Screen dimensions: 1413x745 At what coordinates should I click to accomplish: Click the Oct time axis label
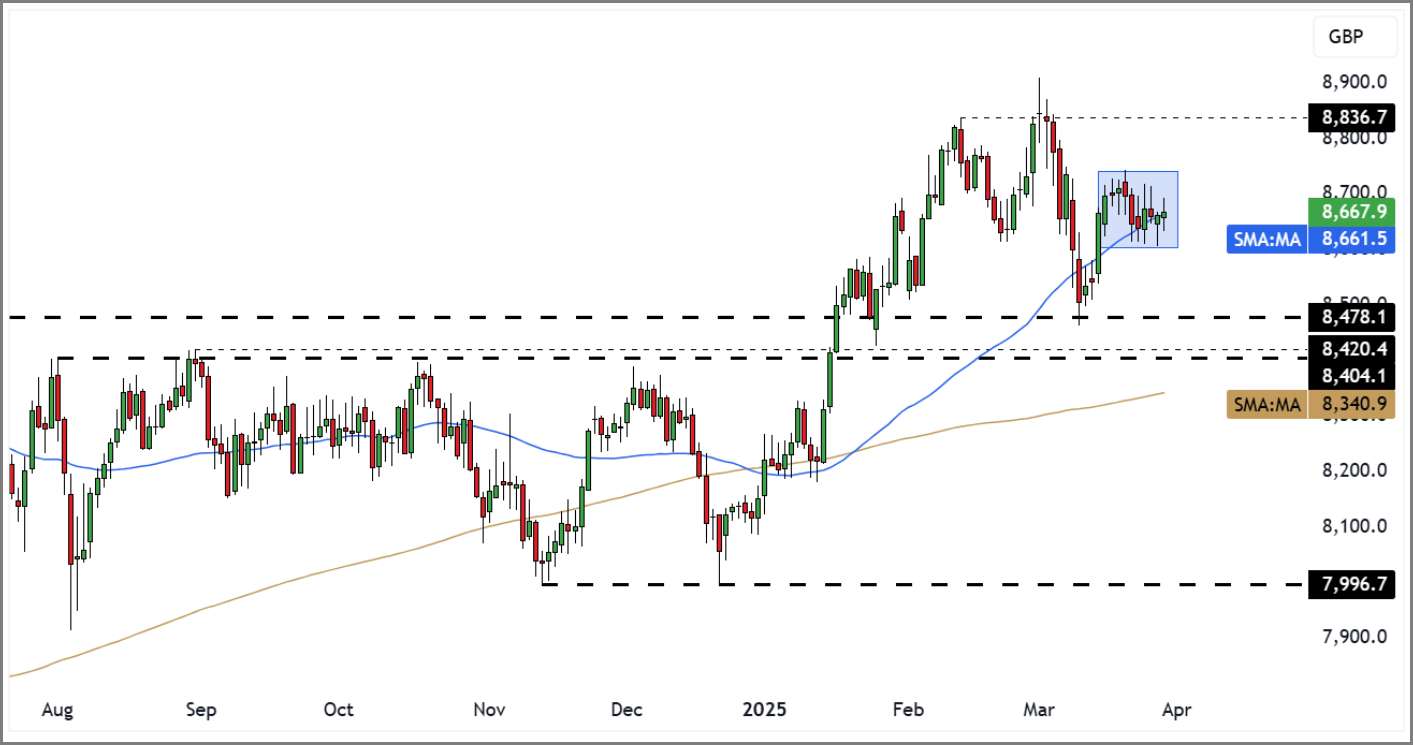tap(339, 710)
